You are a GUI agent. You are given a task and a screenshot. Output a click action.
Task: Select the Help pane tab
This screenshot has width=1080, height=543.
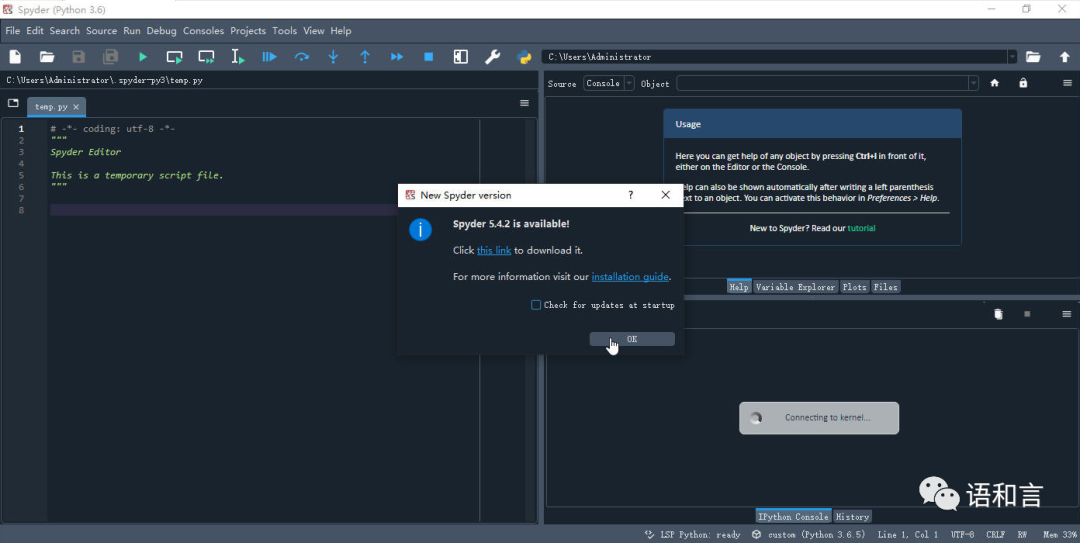[738, 287]
